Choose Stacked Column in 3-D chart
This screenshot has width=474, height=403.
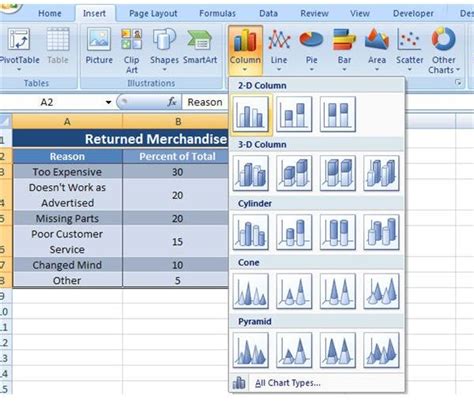tap(294, 173)
